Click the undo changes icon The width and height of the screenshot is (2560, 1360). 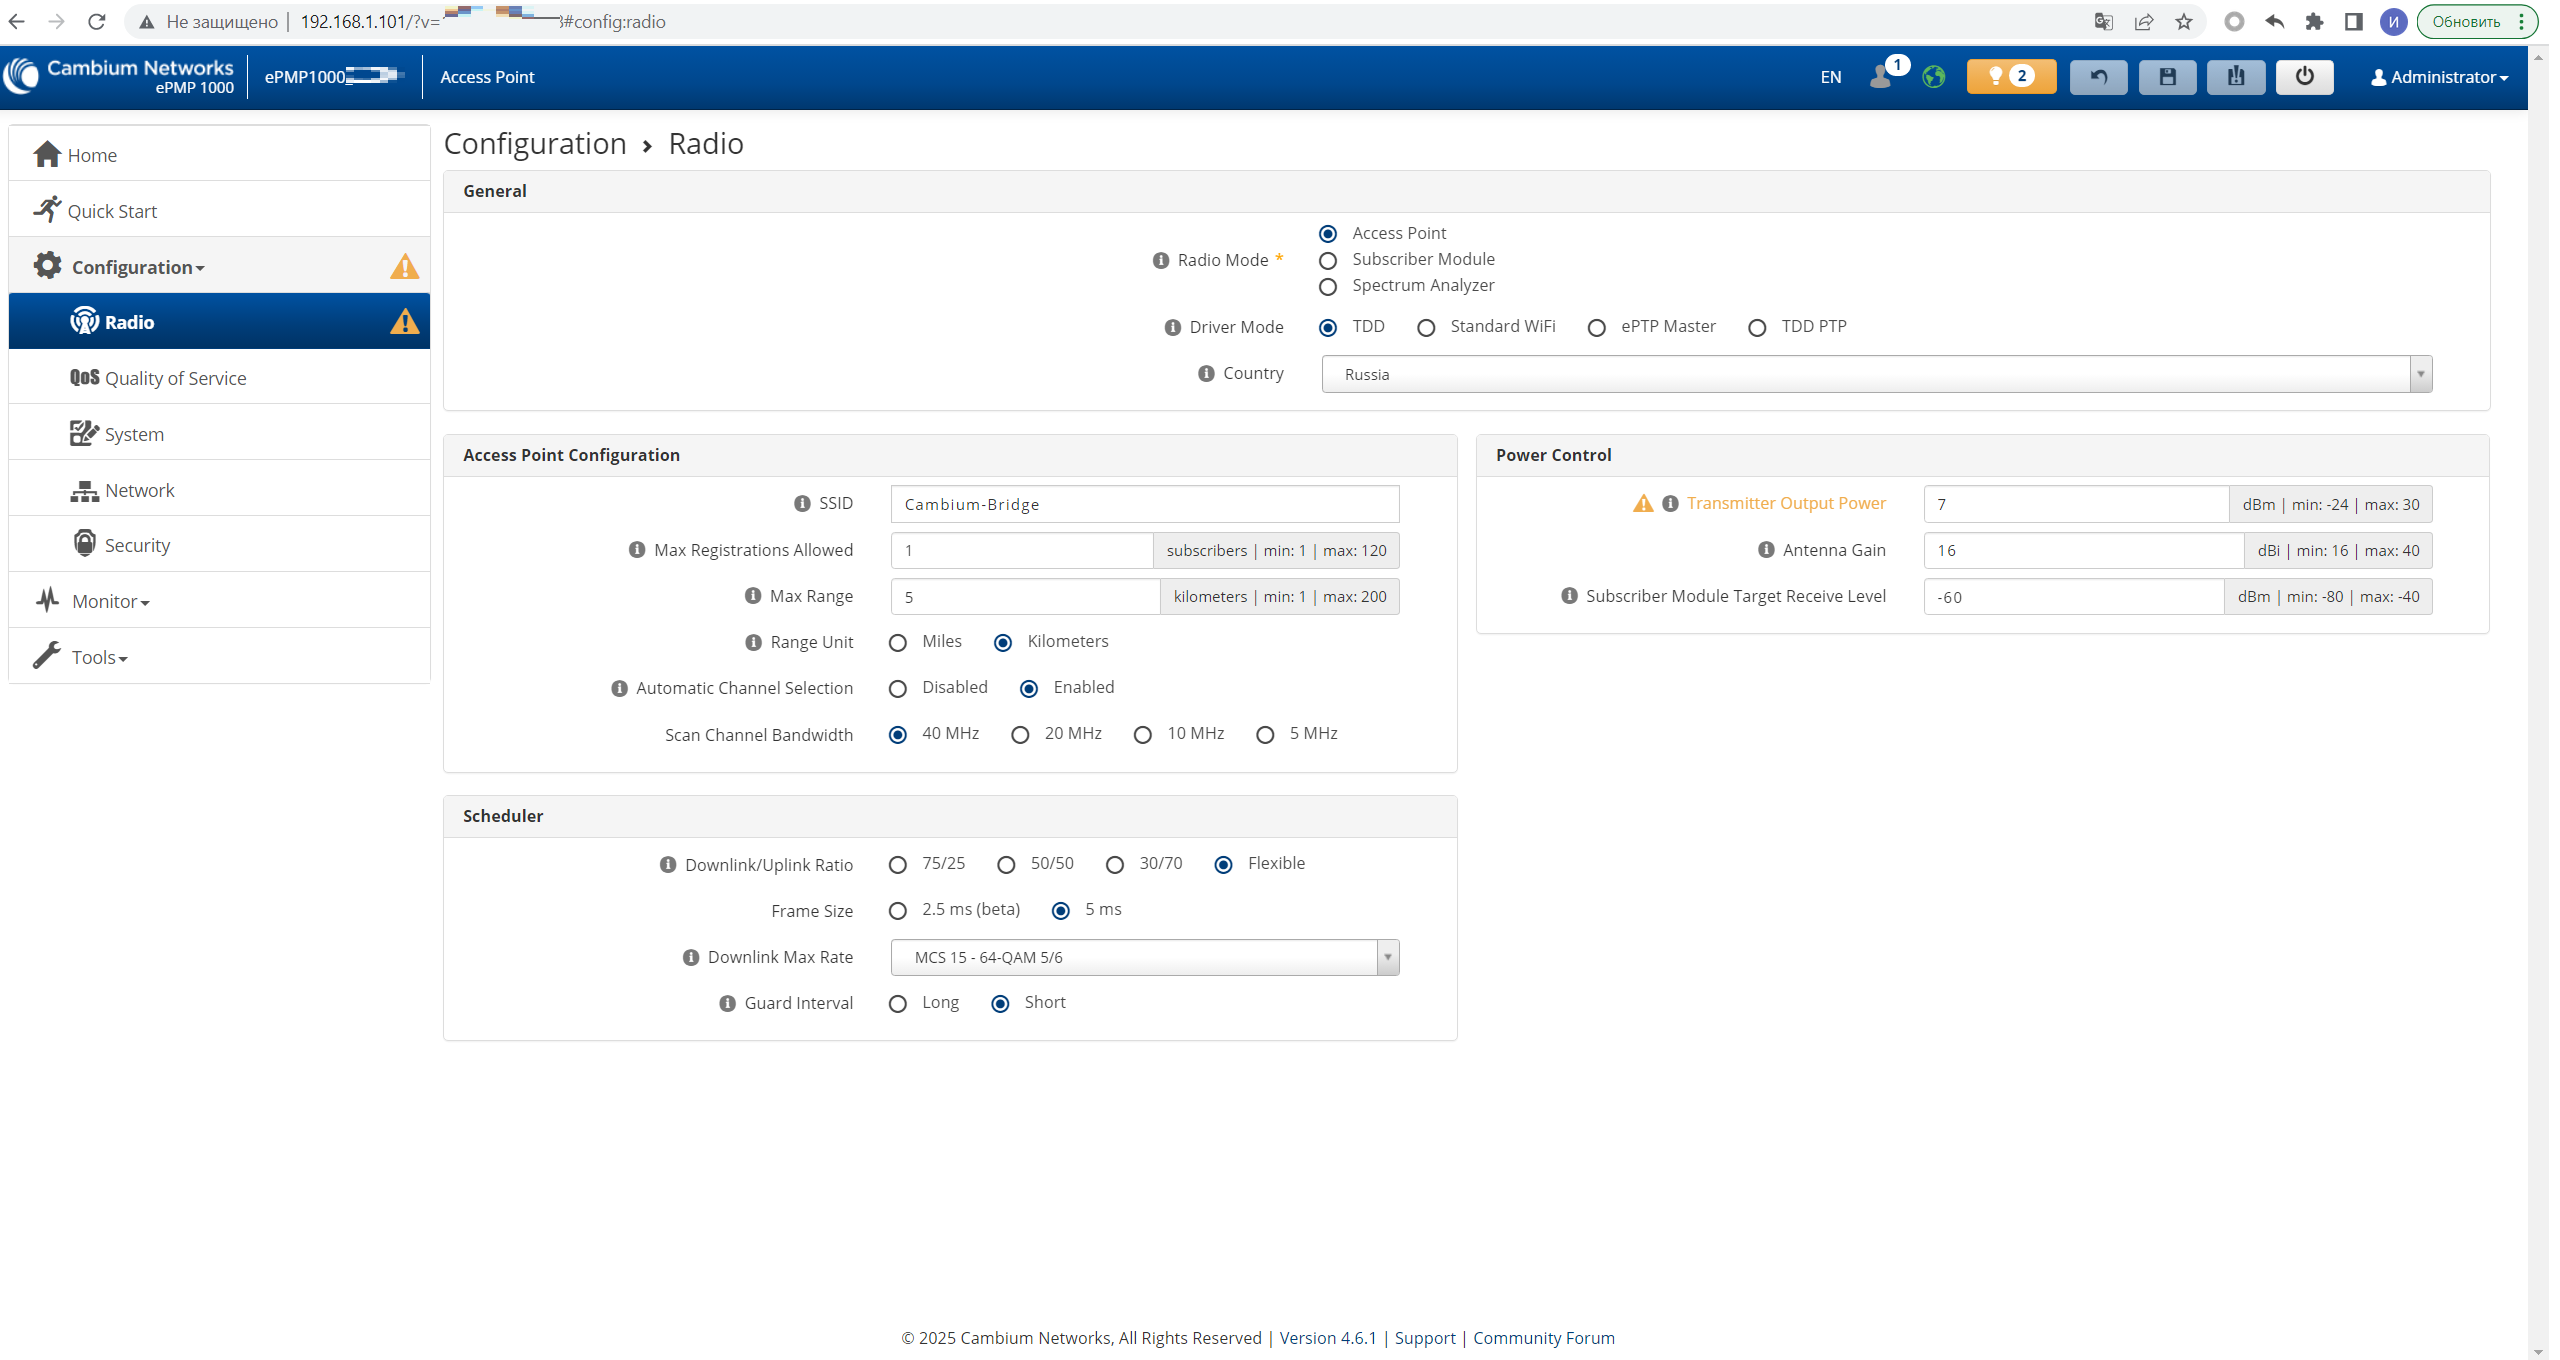2098,77
